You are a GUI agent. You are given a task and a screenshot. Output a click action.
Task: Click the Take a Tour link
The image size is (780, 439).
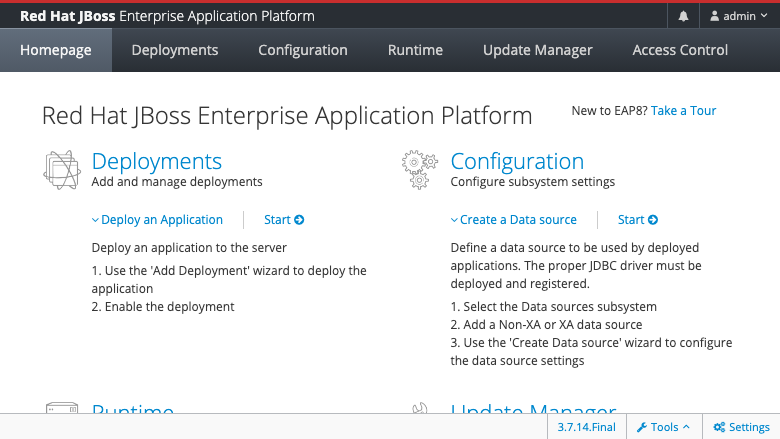683,110
